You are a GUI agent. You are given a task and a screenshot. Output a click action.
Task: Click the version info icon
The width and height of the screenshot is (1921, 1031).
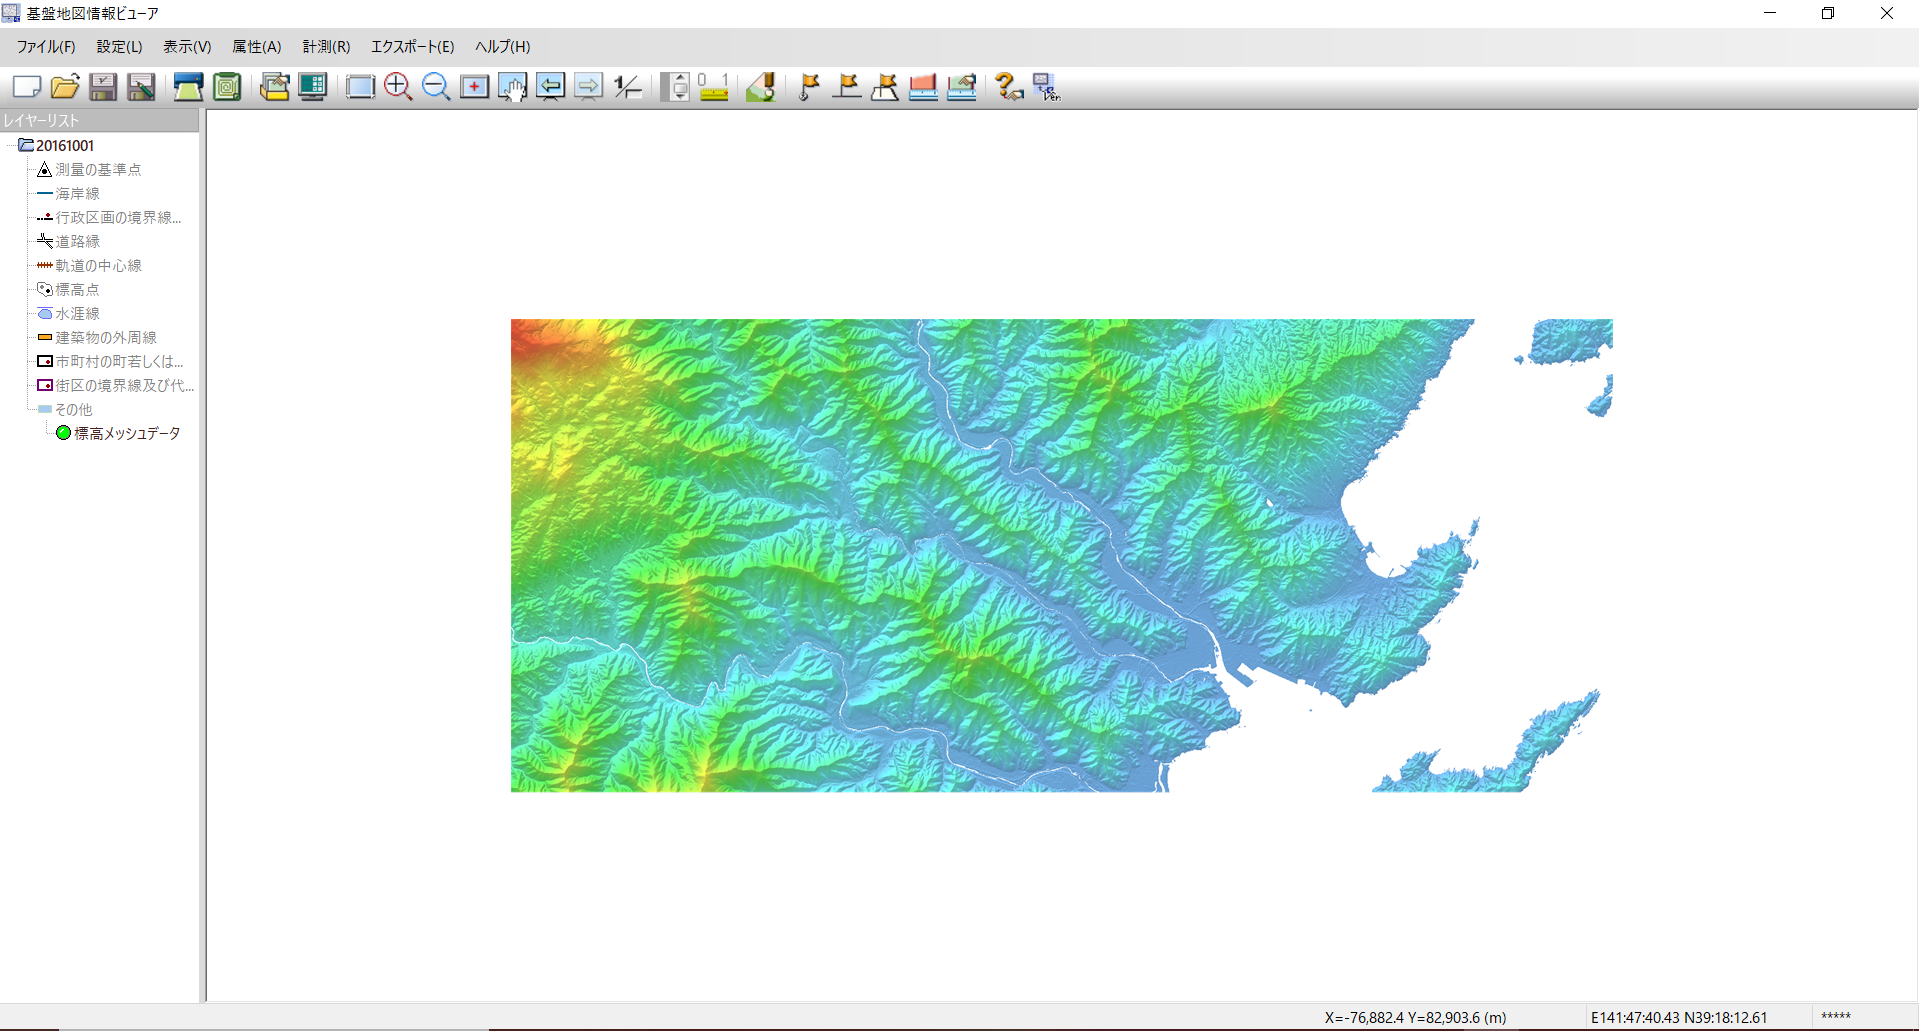1047,87
